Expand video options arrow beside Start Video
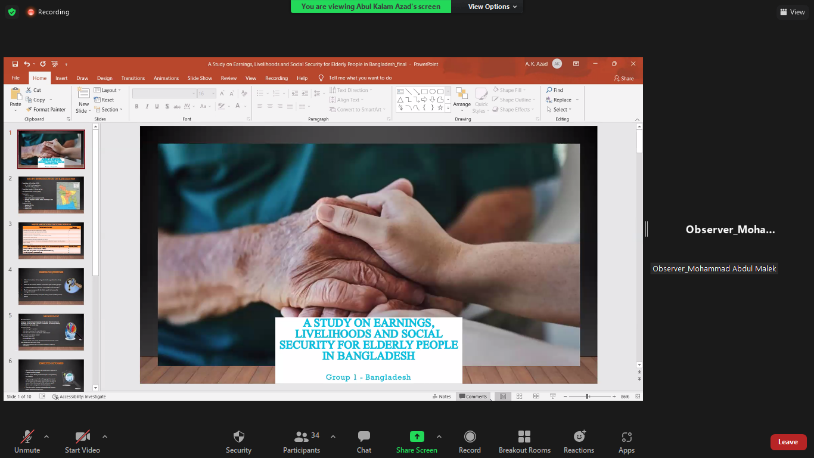This screenshot has width=814, height=458. click(105, 437)
